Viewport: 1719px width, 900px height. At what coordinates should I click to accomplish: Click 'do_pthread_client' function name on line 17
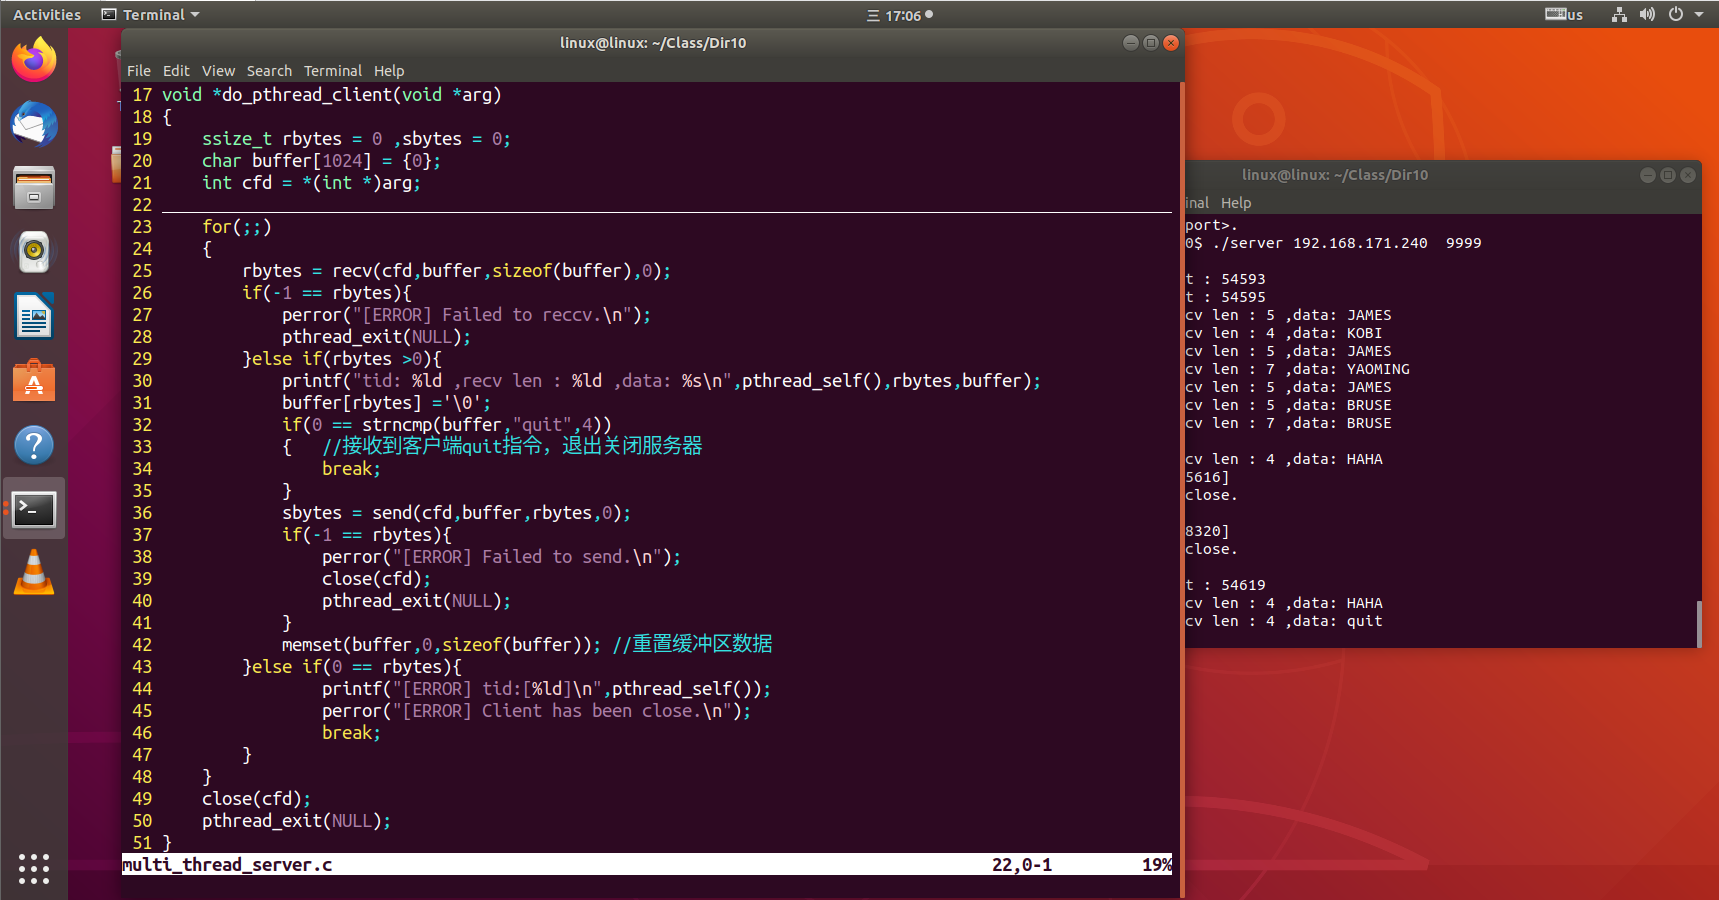click(307, 95)
